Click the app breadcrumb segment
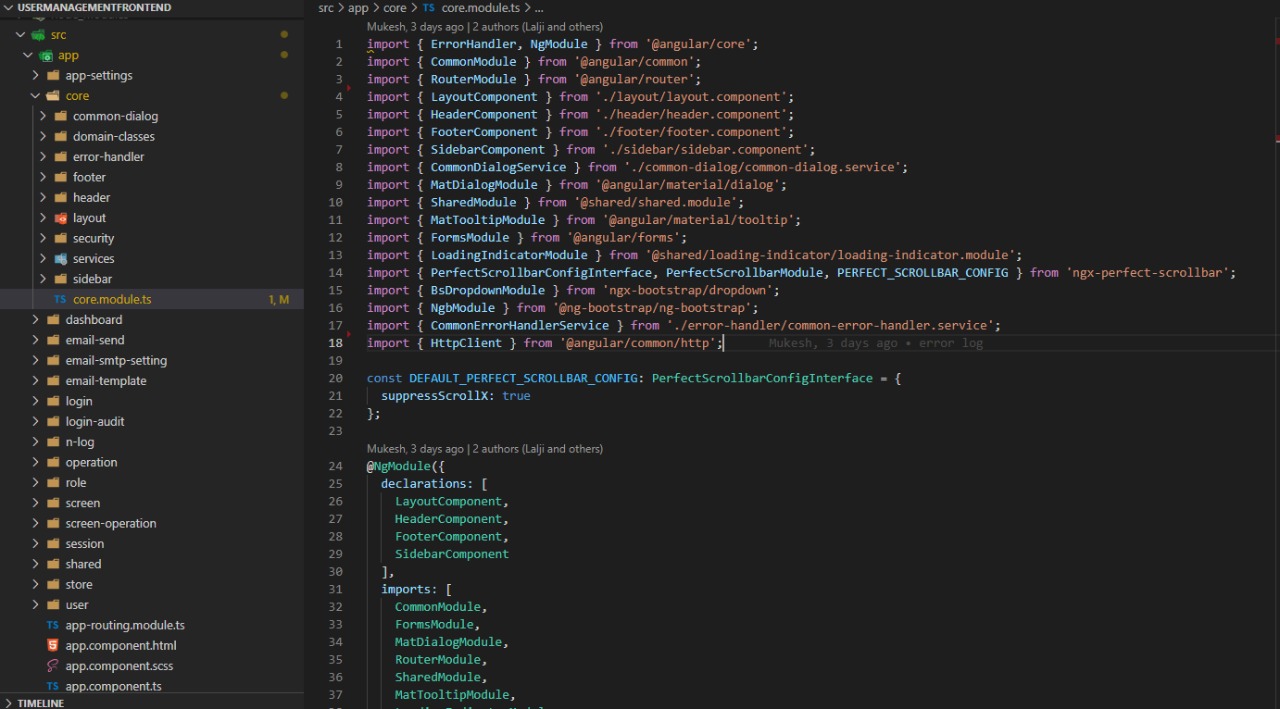The width and height of the screenshot is (1280, 709). point(358,8)
